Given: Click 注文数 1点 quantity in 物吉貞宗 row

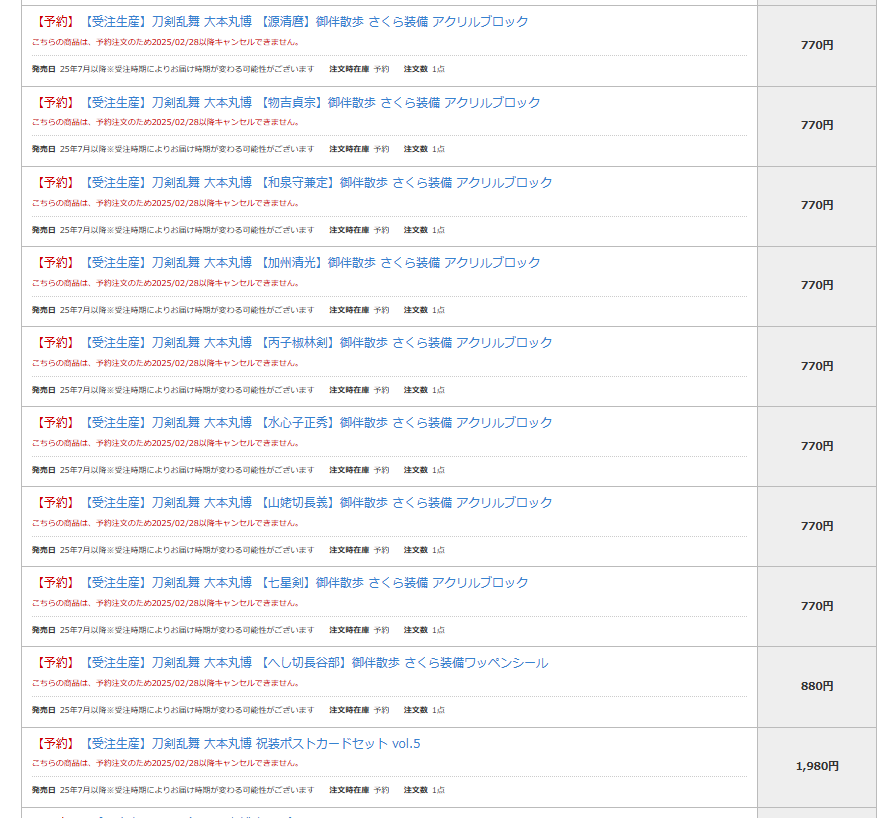Looking at the screenshot, I should tap(424, 149).
